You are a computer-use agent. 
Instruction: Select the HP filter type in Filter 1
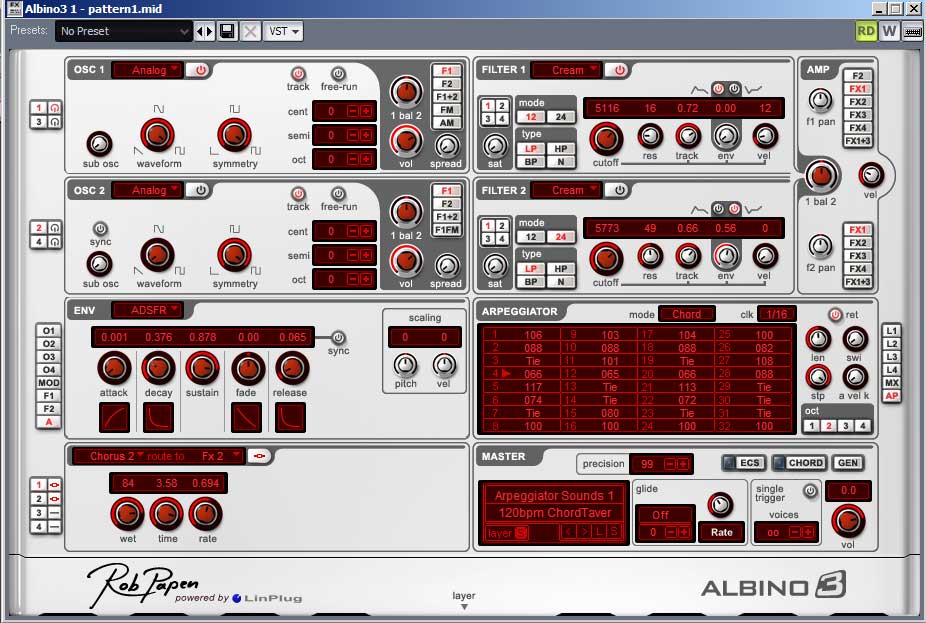click(560, 149)
